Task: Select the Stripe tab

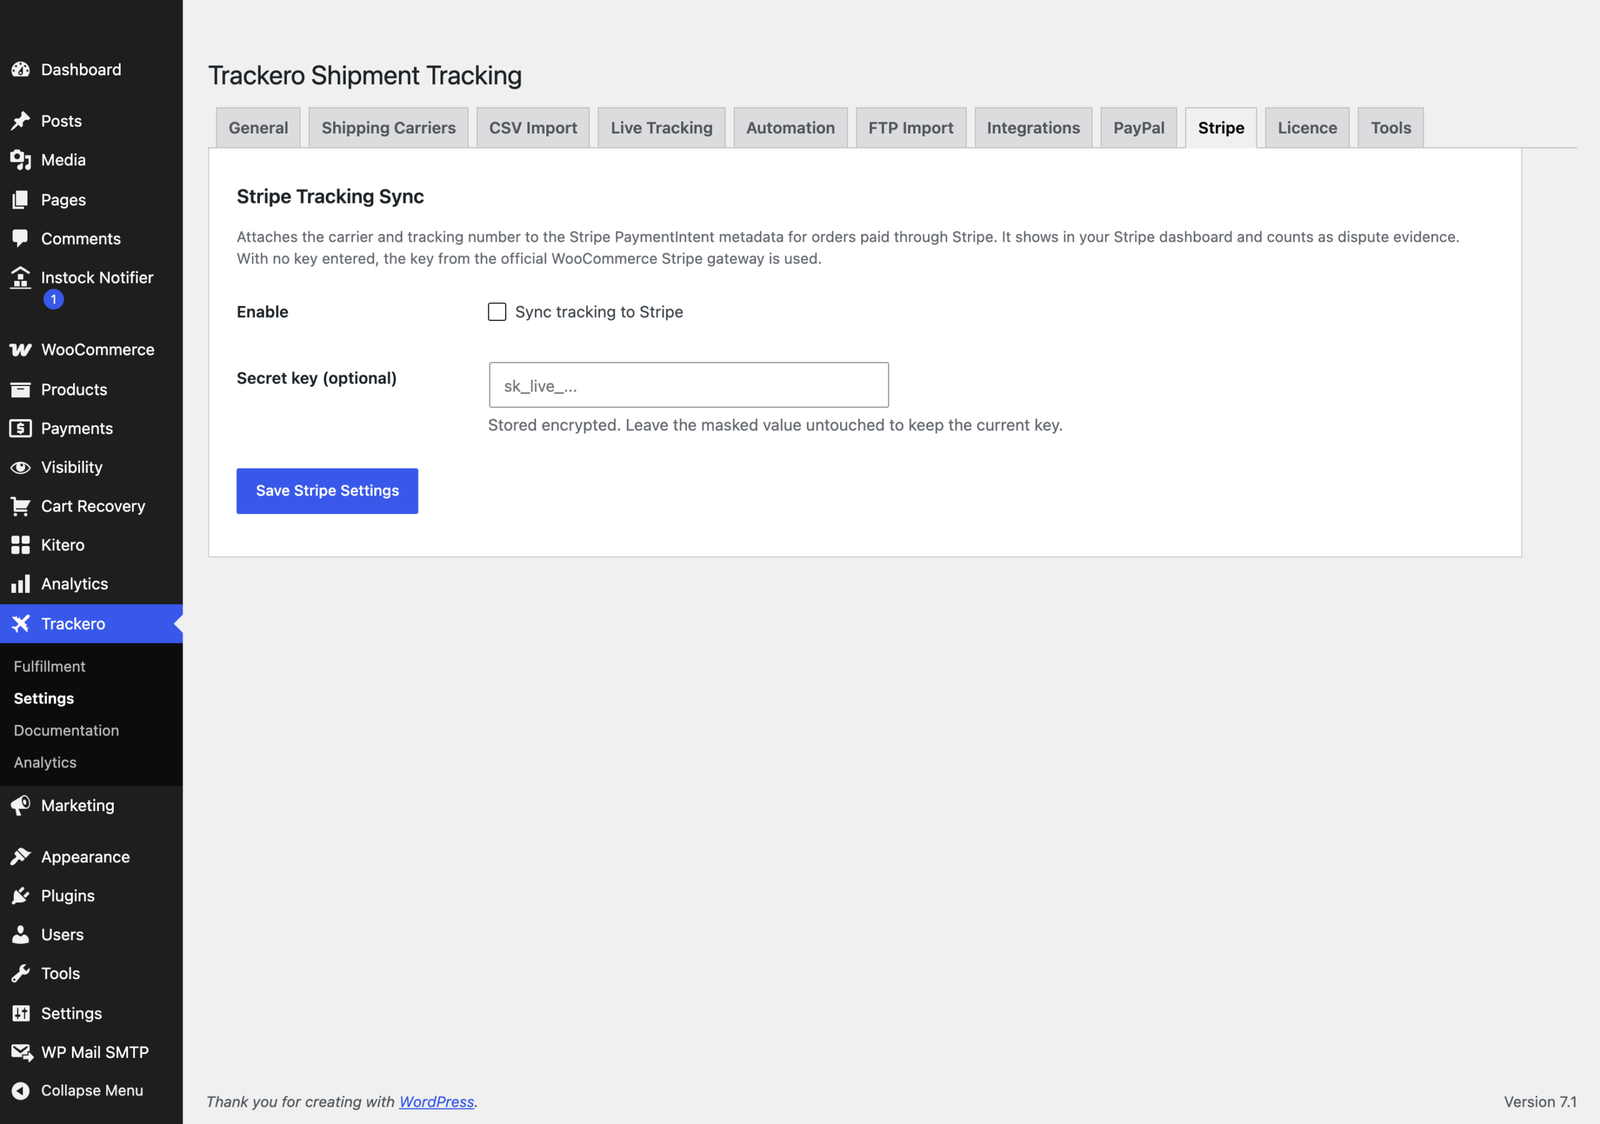Action: pos(1221,128)
